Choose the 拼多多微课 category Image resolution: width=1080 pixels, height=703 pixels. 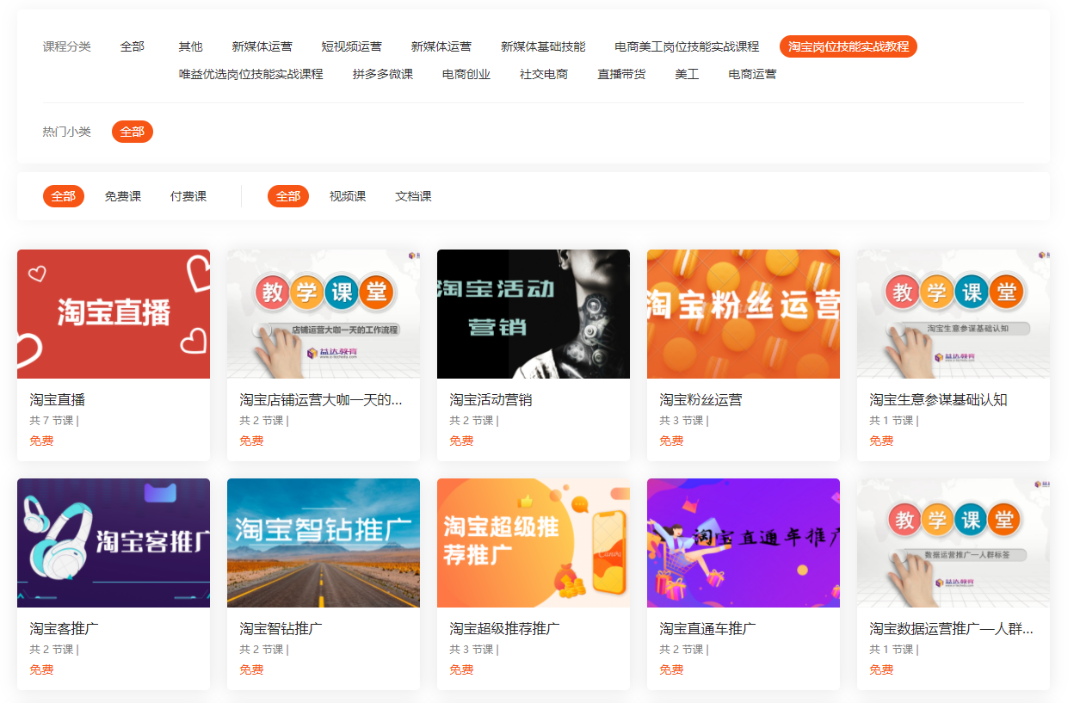pyautogui.click(x=382, y=74)
